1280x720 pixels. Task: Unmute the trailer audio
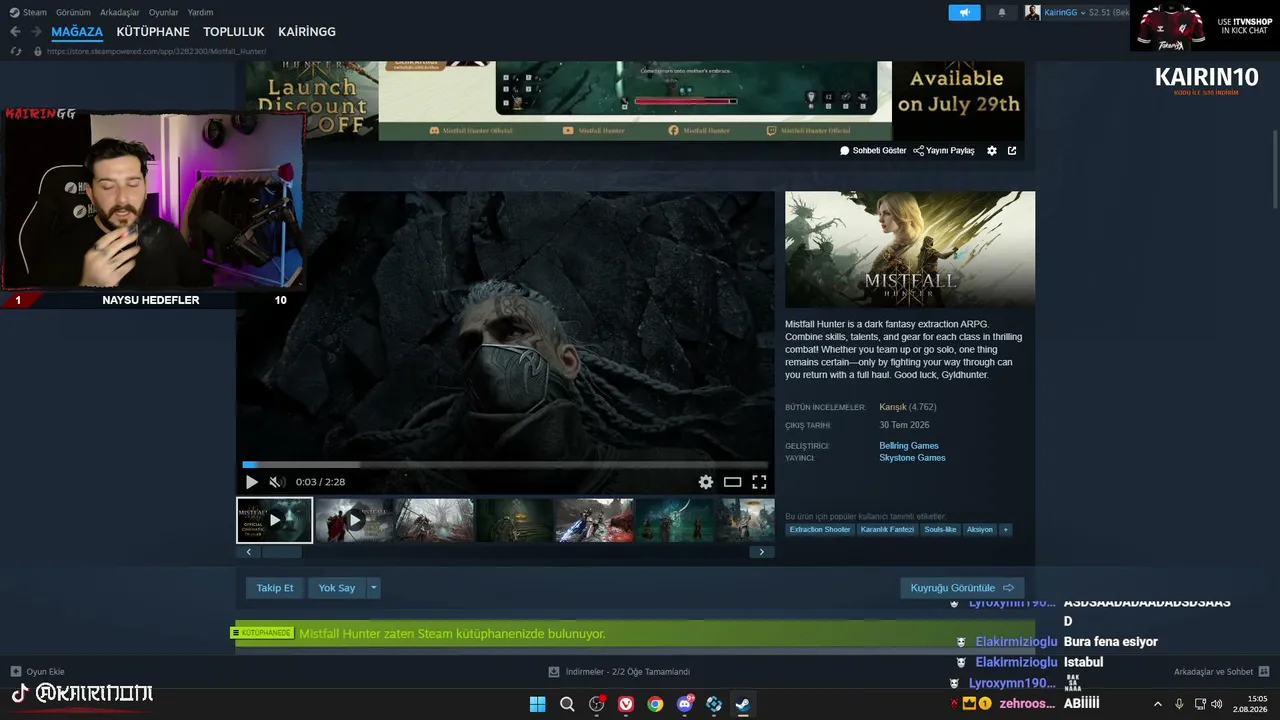tap(277, 482)
